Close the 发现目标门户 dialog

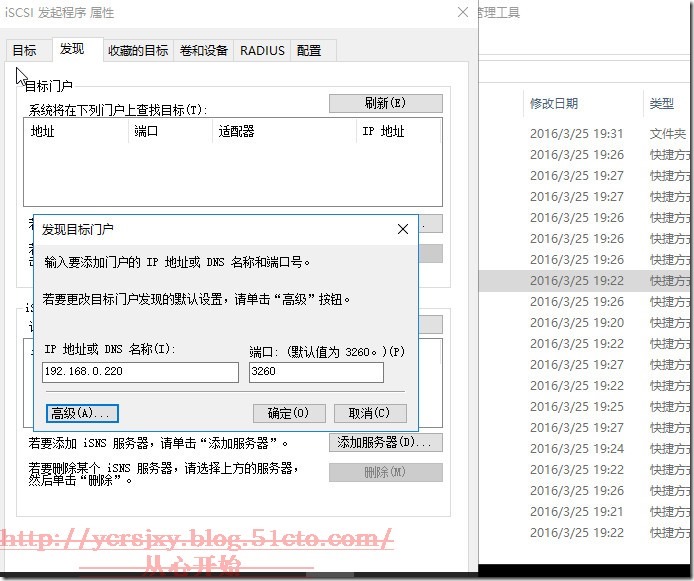coord(403,229)
